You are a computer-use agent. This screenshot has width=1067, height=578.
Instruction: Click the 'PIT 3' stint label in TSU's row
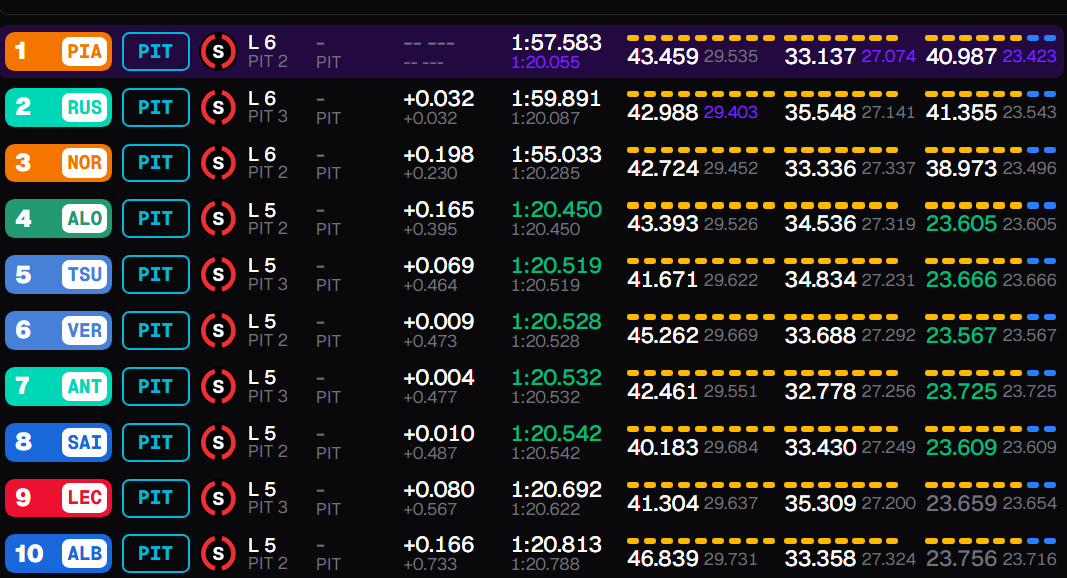pos(267,285)
